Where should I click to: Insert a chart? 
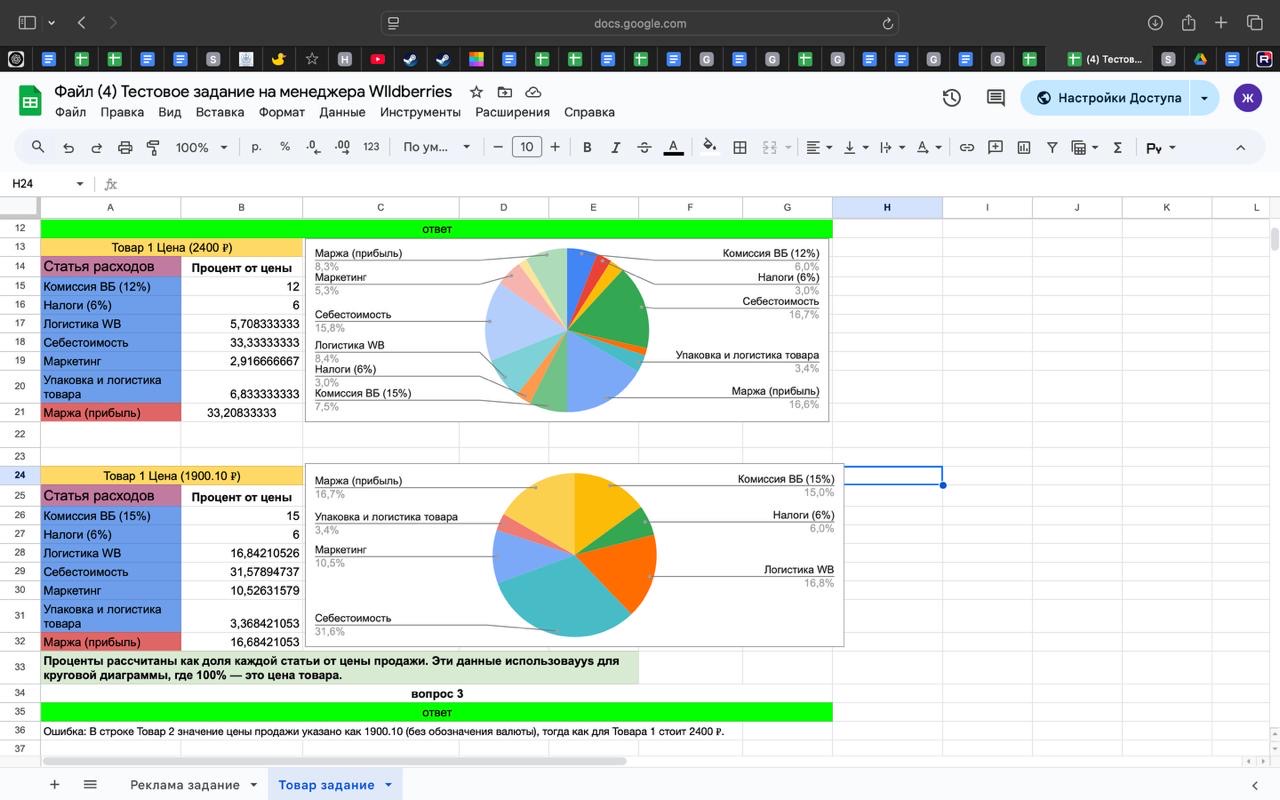coord(1024,147)
